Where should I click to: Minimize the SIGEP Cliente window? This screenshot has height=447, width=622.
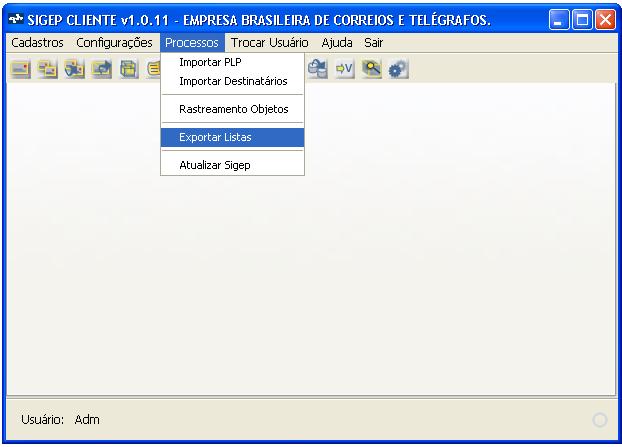[559, 19]
